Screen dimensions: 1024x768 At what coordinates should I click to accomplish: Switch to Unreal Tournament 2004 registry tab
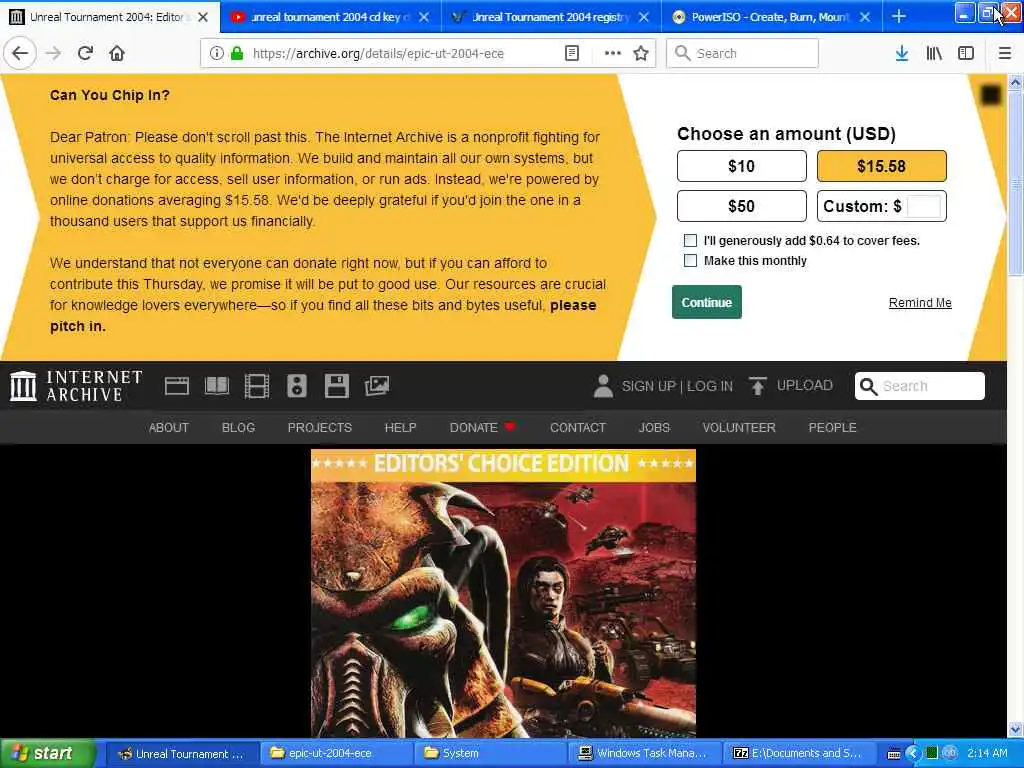click(551, 16)
